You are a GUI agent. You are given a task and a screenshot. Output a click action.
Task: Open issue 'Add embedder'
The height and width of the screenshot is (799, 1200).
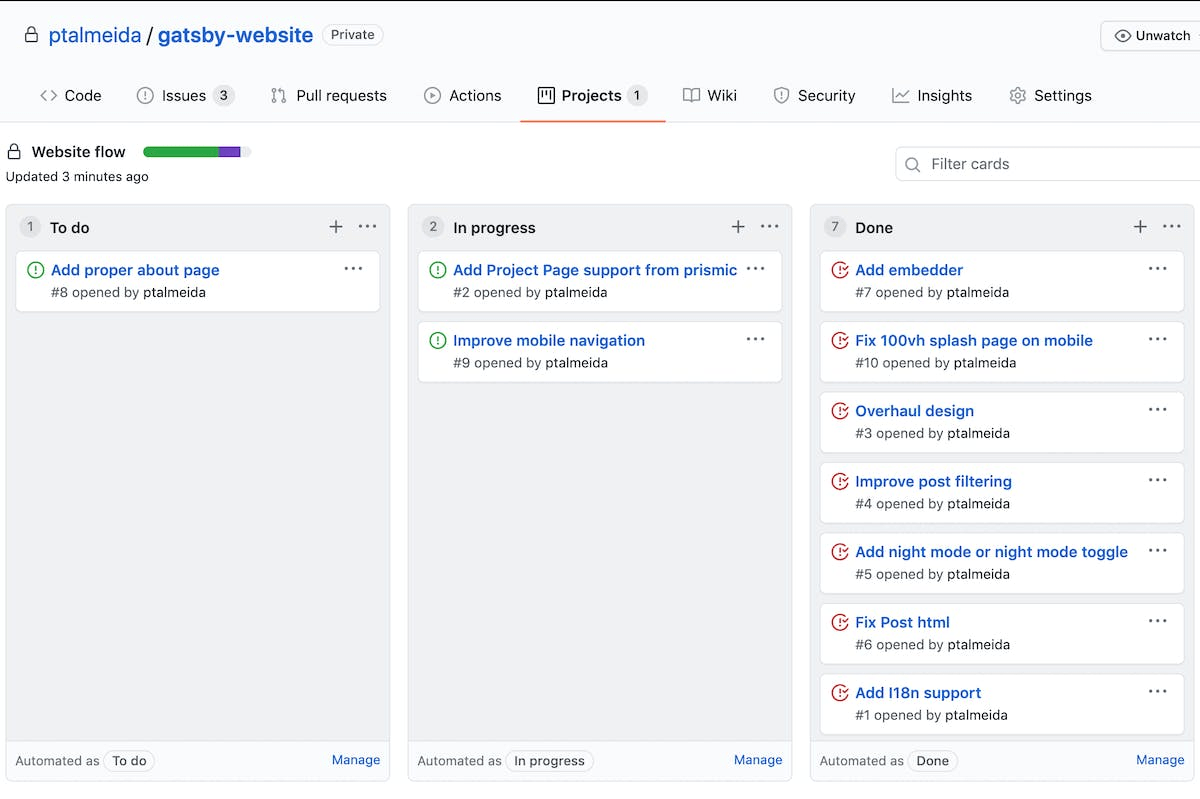[x=909, y=270]
